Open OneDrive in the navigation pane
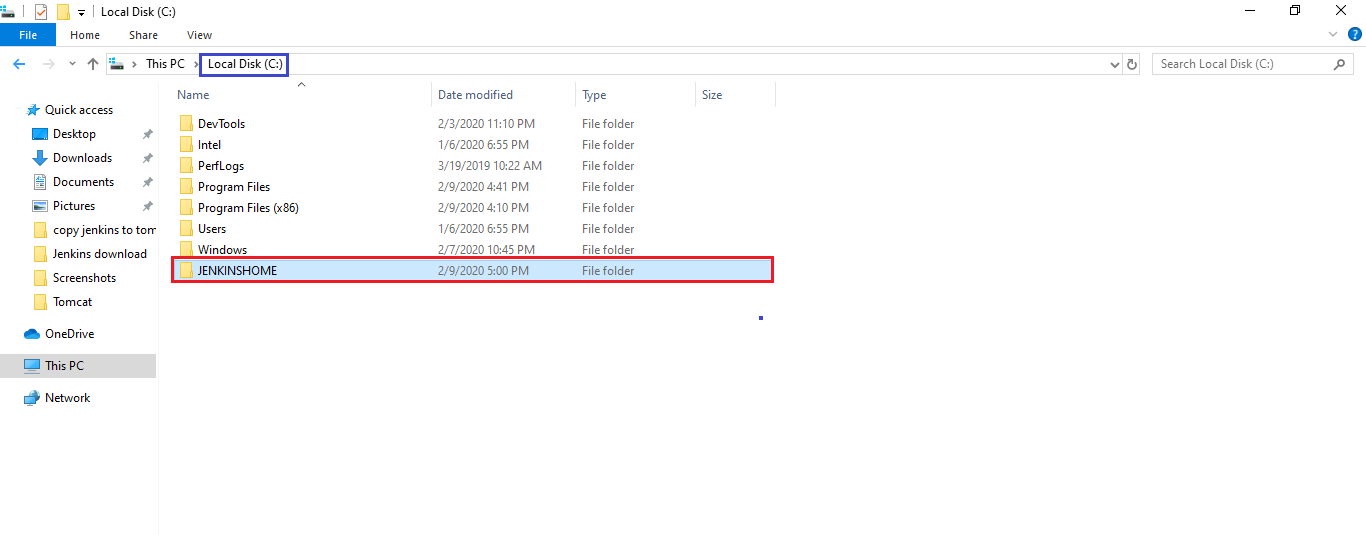The height and width of the screenshot is (535, 1366). (x=69, y=334)
